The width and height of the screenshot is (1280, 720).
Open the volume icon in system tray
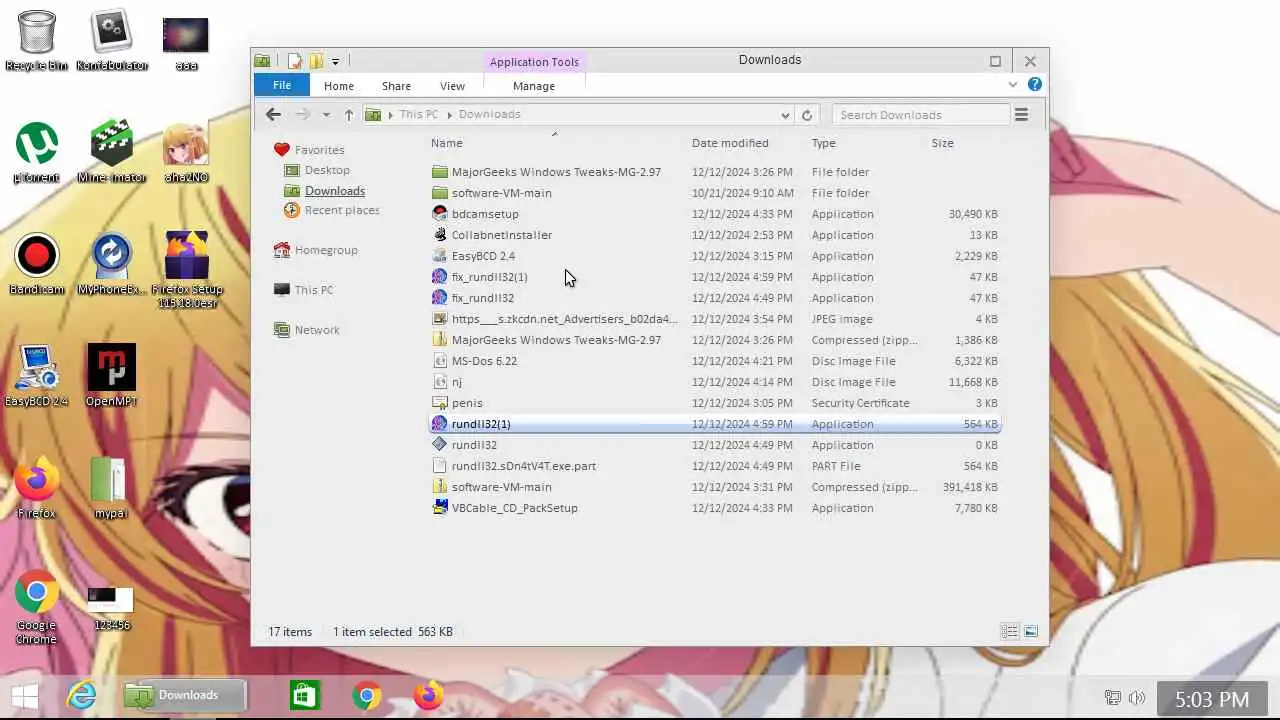(1137, 698)
